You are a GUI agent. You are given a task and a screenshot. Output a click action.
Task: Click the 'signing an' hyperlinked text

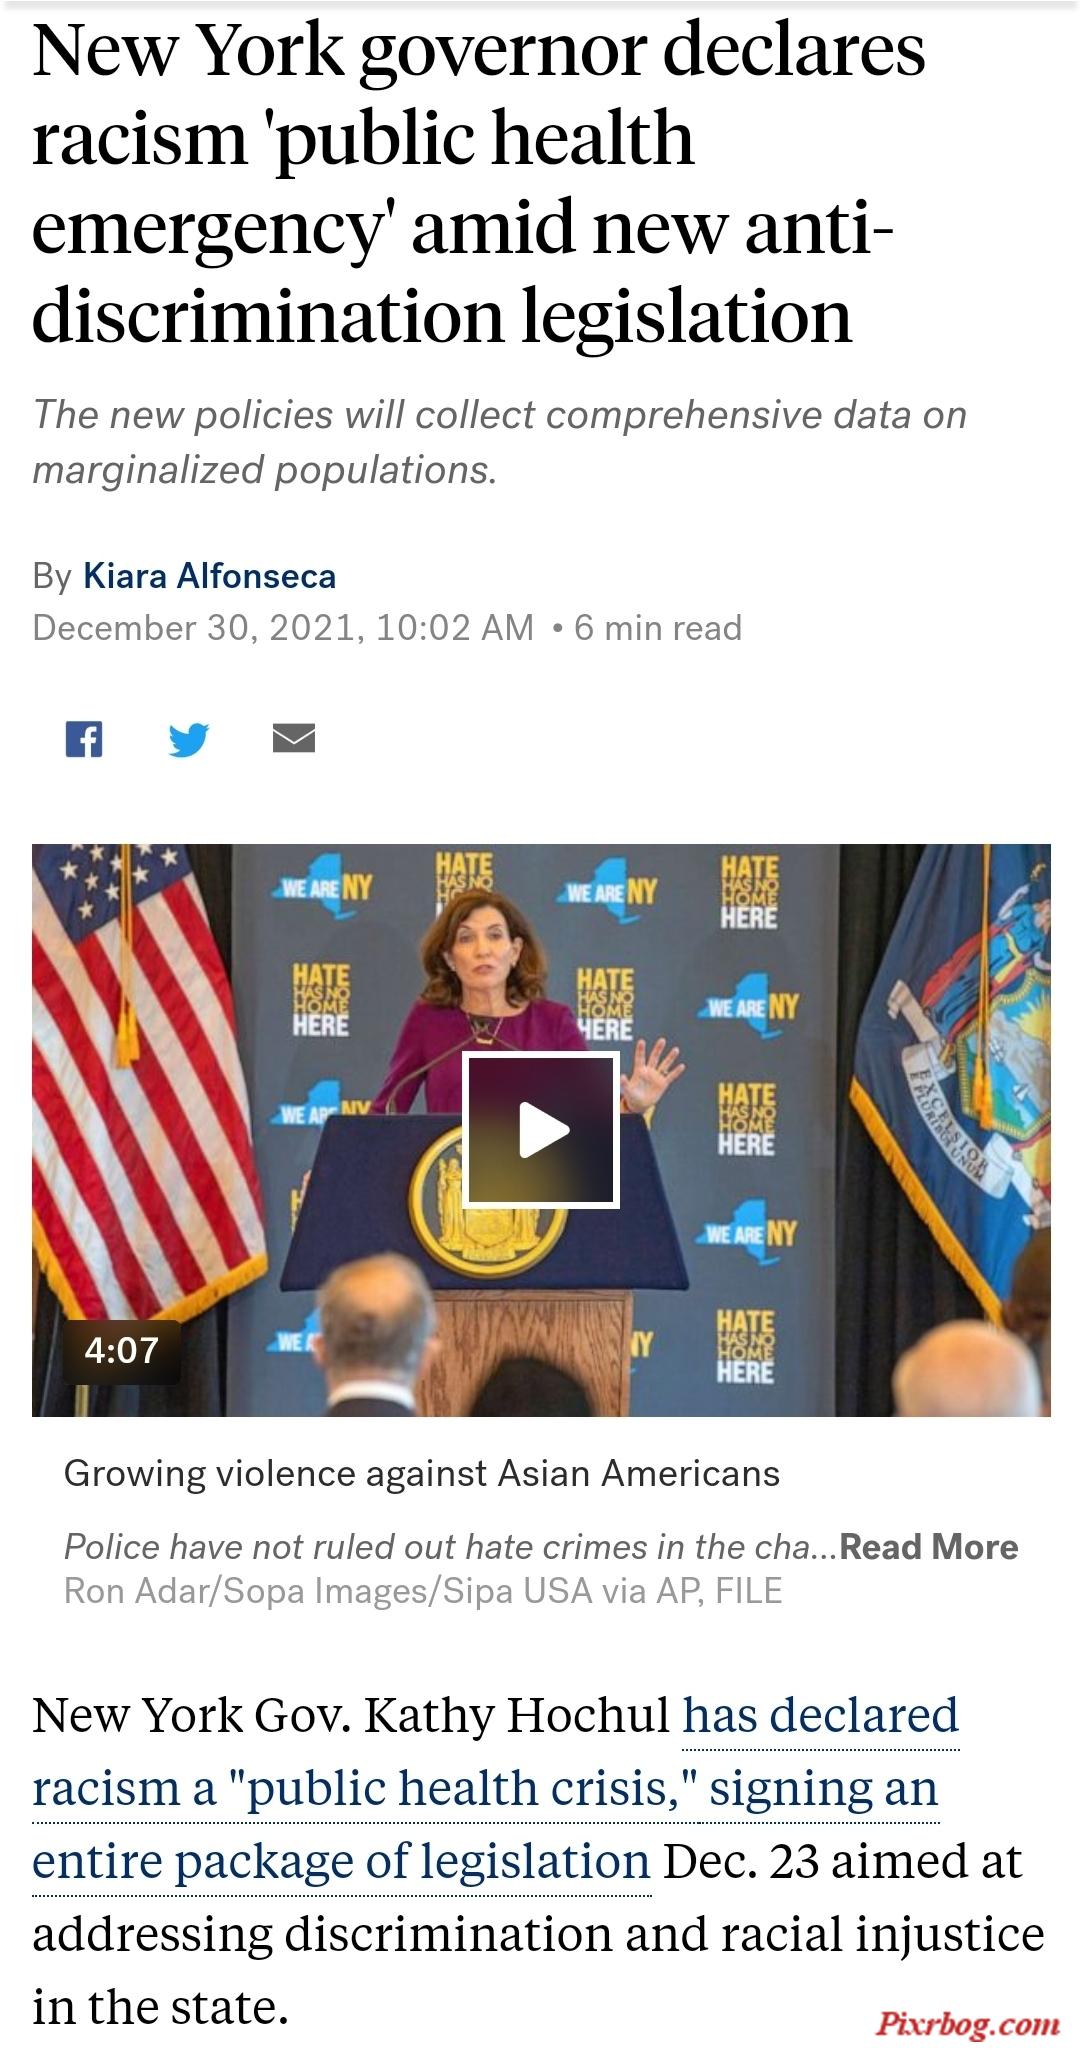(x=824, y=1788)
